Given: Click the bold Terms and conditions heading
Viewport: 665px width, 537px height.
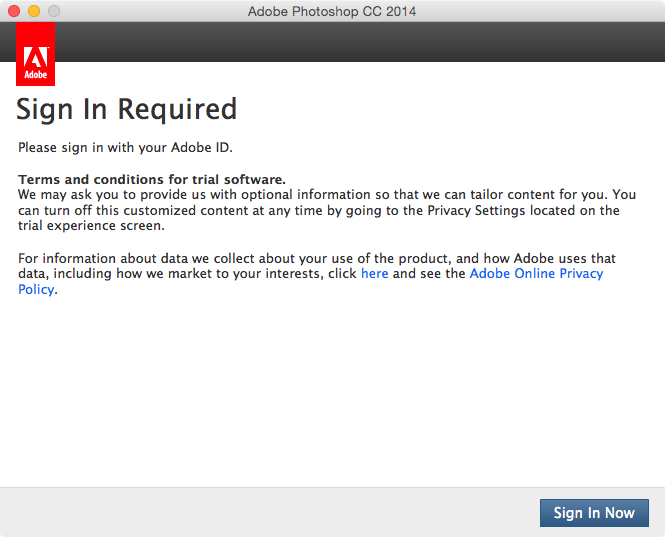Looking at the screenshot, I should [x=152, y=179].
